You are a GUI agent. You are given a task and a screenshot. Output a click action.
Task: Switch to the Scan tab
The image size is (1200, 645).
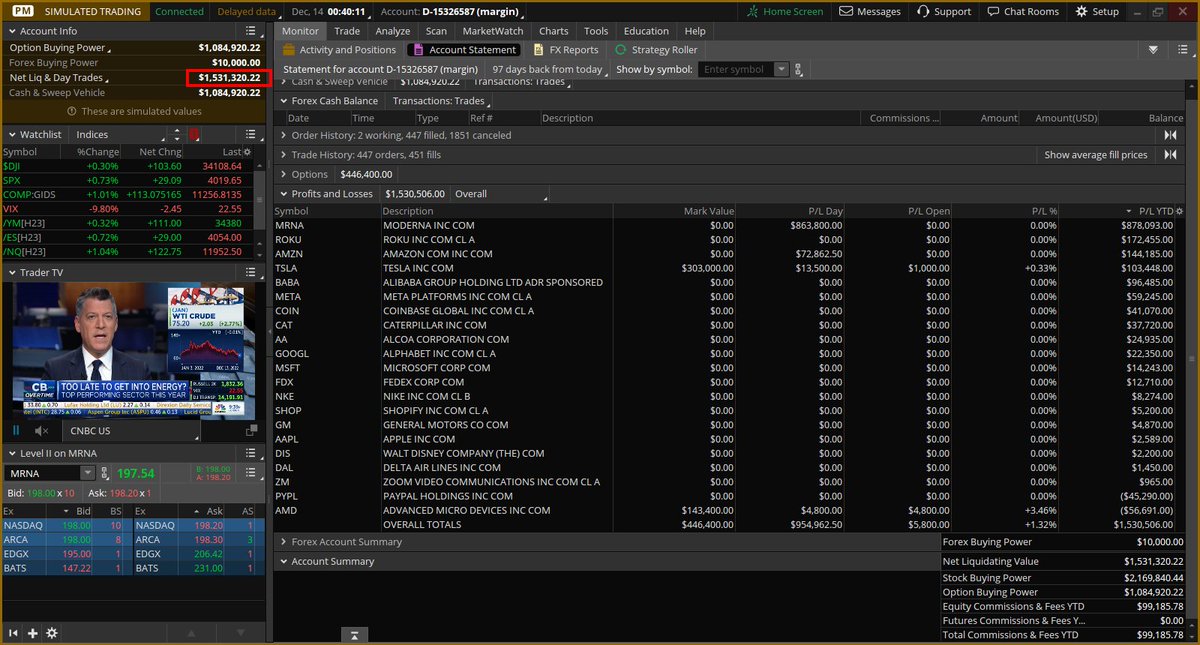[x=436, y=31]
